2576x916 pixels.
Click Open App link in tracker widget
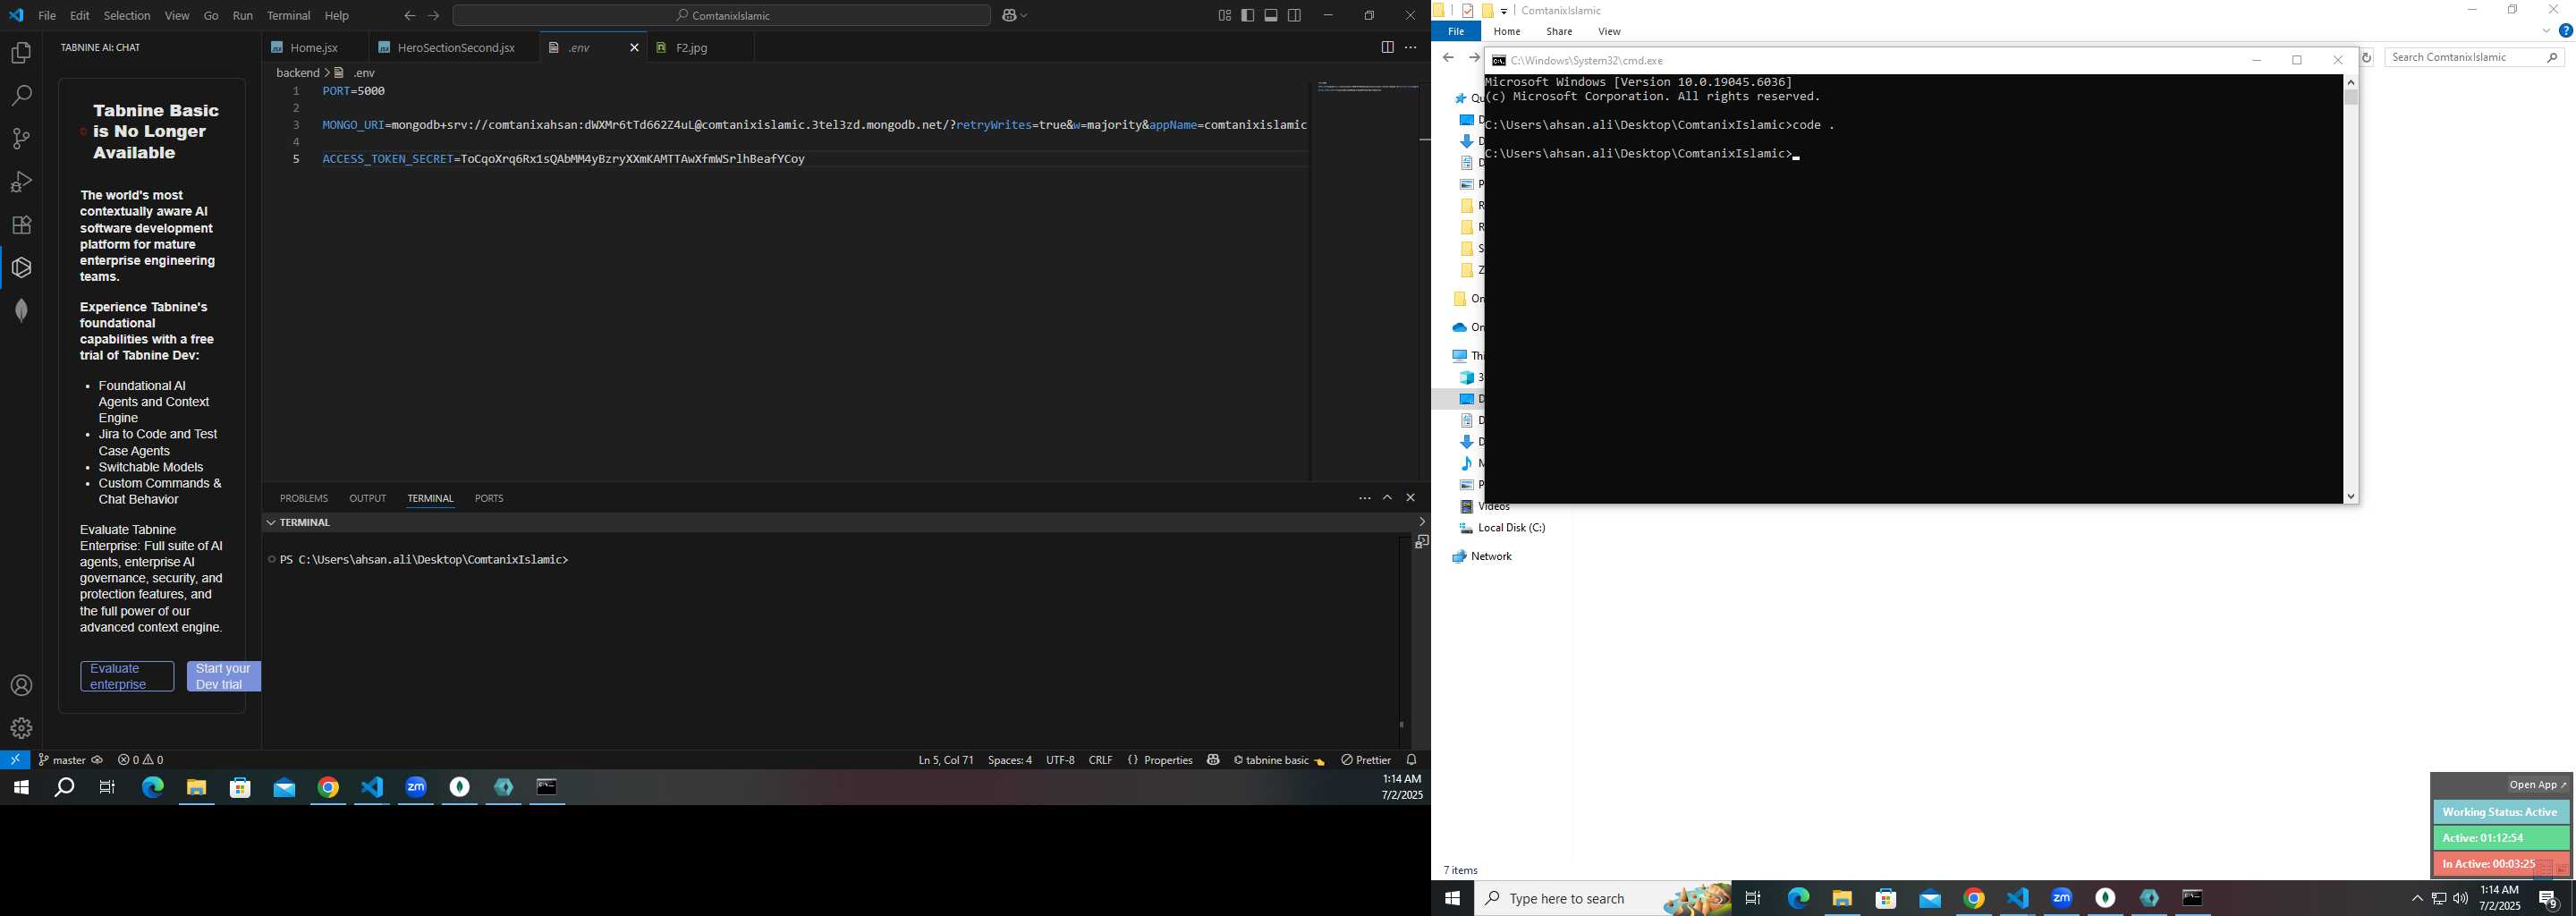tap(2538, 785)
